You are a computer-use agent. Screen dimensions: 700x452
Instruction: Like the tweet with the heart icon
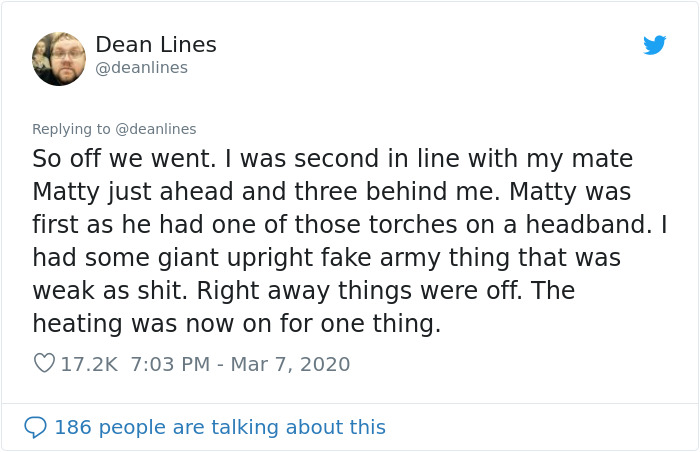click(x=44, y=364)
